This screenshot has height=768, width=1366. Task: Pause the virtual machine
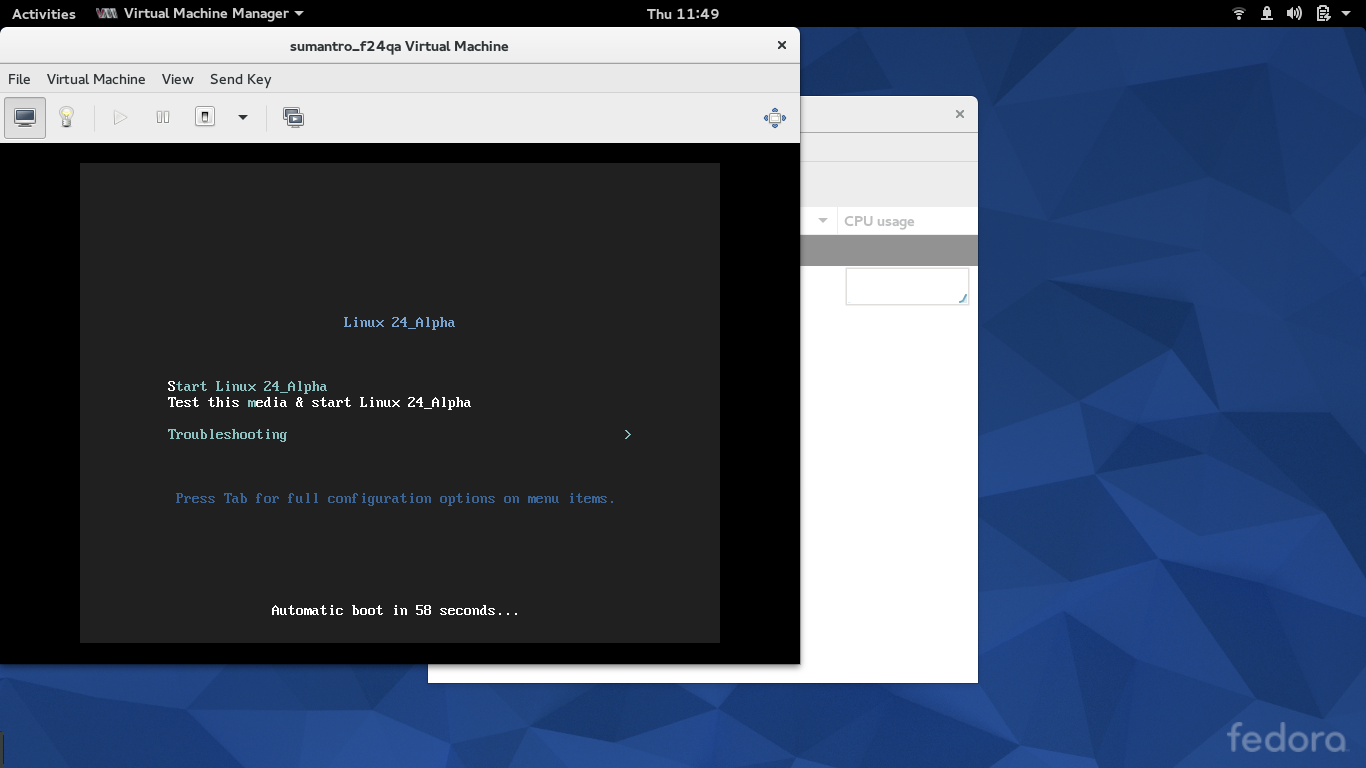coord(163,117)
